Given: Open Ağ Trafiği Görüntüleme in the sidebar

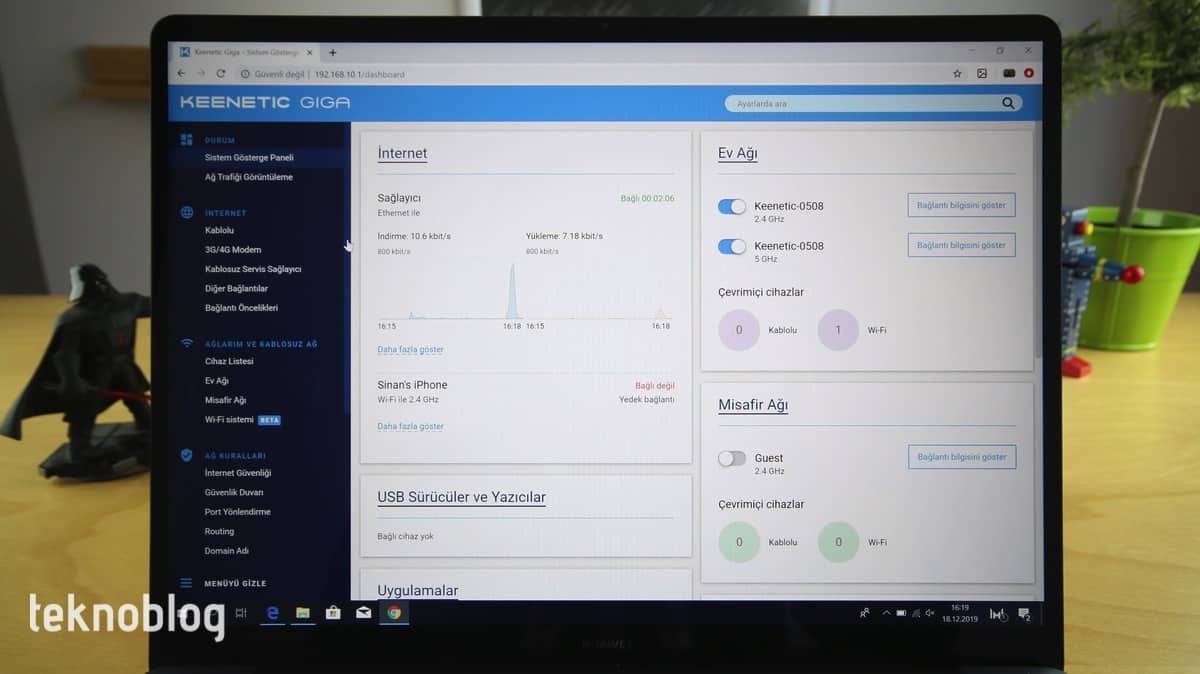Looking at the screenshot, I should (x=248, y=177).
